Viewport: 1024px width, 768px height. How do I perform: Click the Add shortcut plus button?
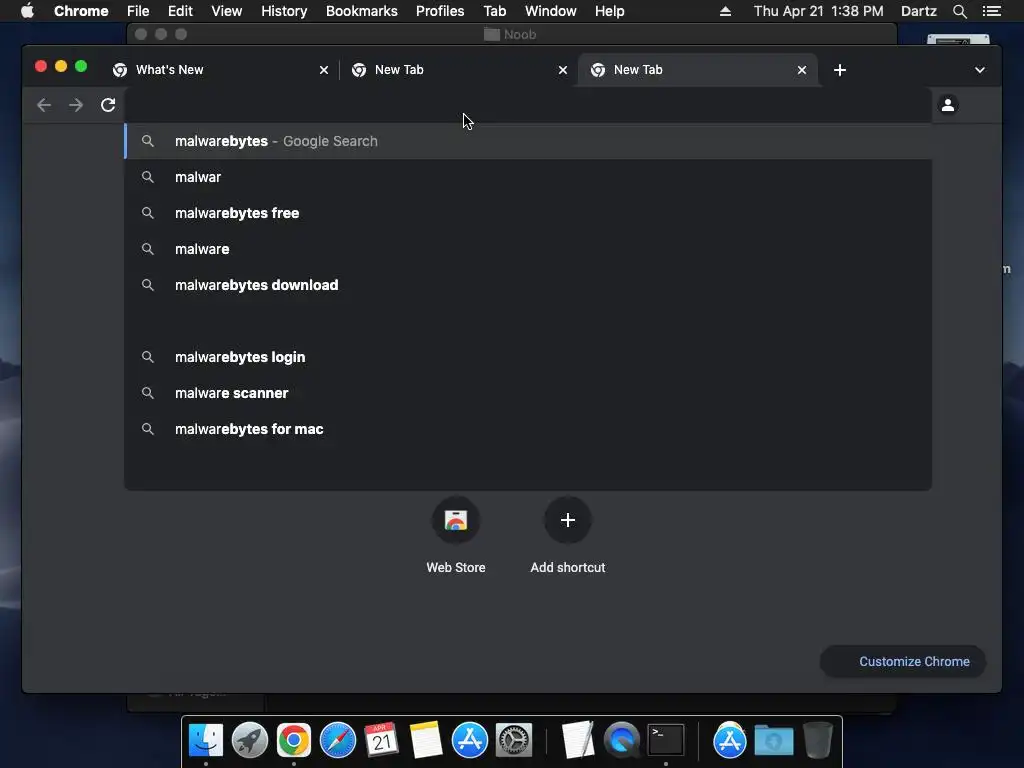(568, 520)
